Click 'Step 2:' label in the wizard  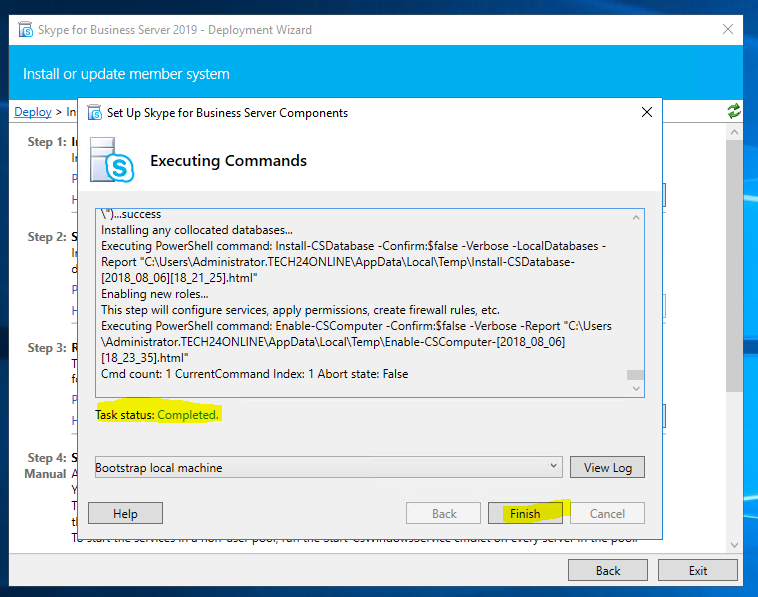47,237
